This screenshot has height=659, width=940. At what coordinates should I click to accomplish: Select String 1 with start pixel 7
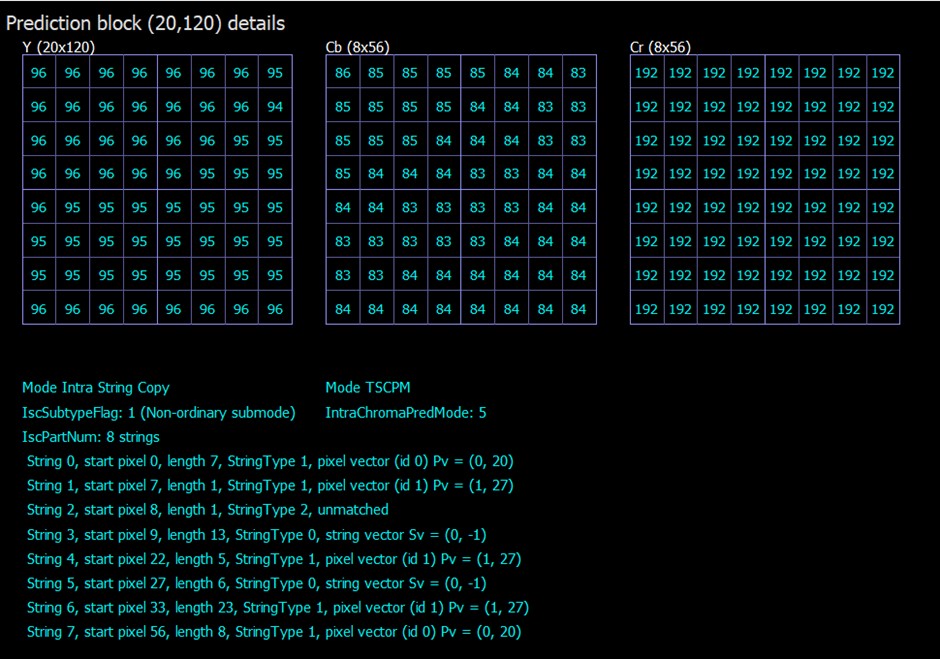pyautogui.click(x=270, y=485)
